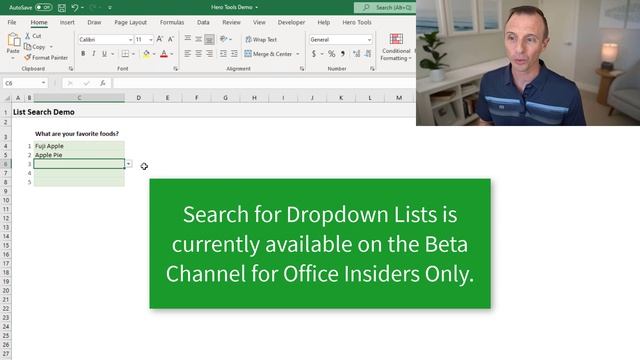Switch to the Formulas tab
Image resolution: width=640 pixels, height=360 pixels.
172,22
